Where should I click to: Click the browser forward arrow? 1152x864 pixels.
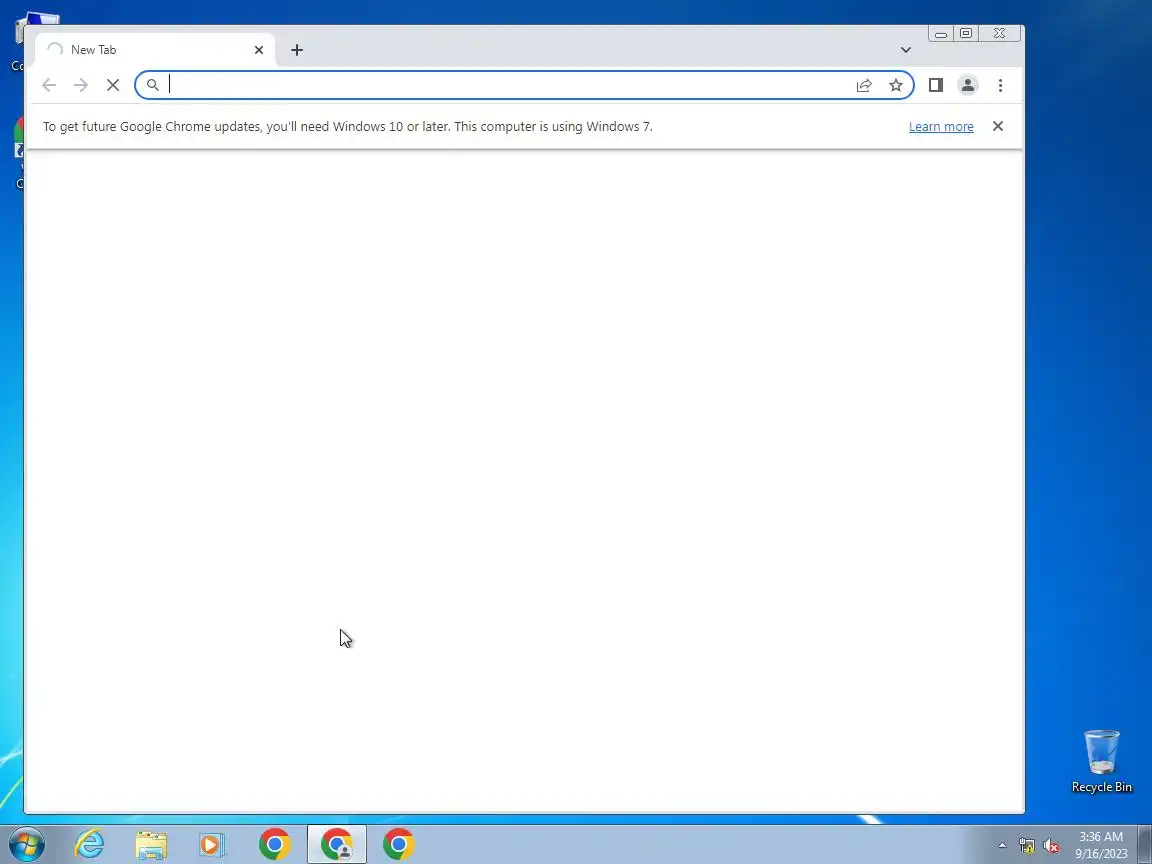pos(81,85)
